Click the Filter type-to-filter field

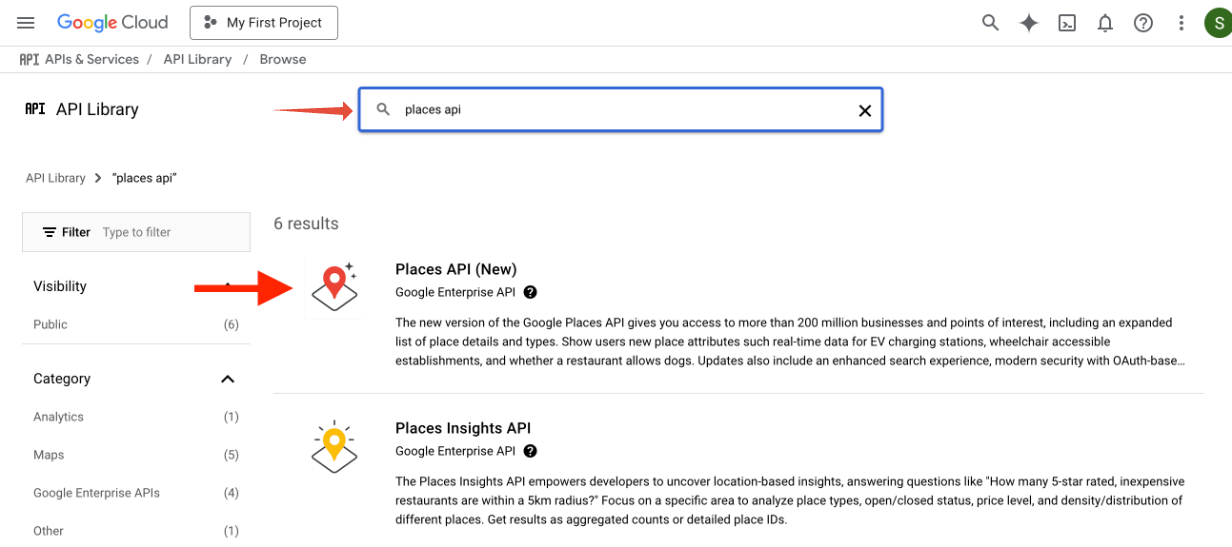click(136, 232)
